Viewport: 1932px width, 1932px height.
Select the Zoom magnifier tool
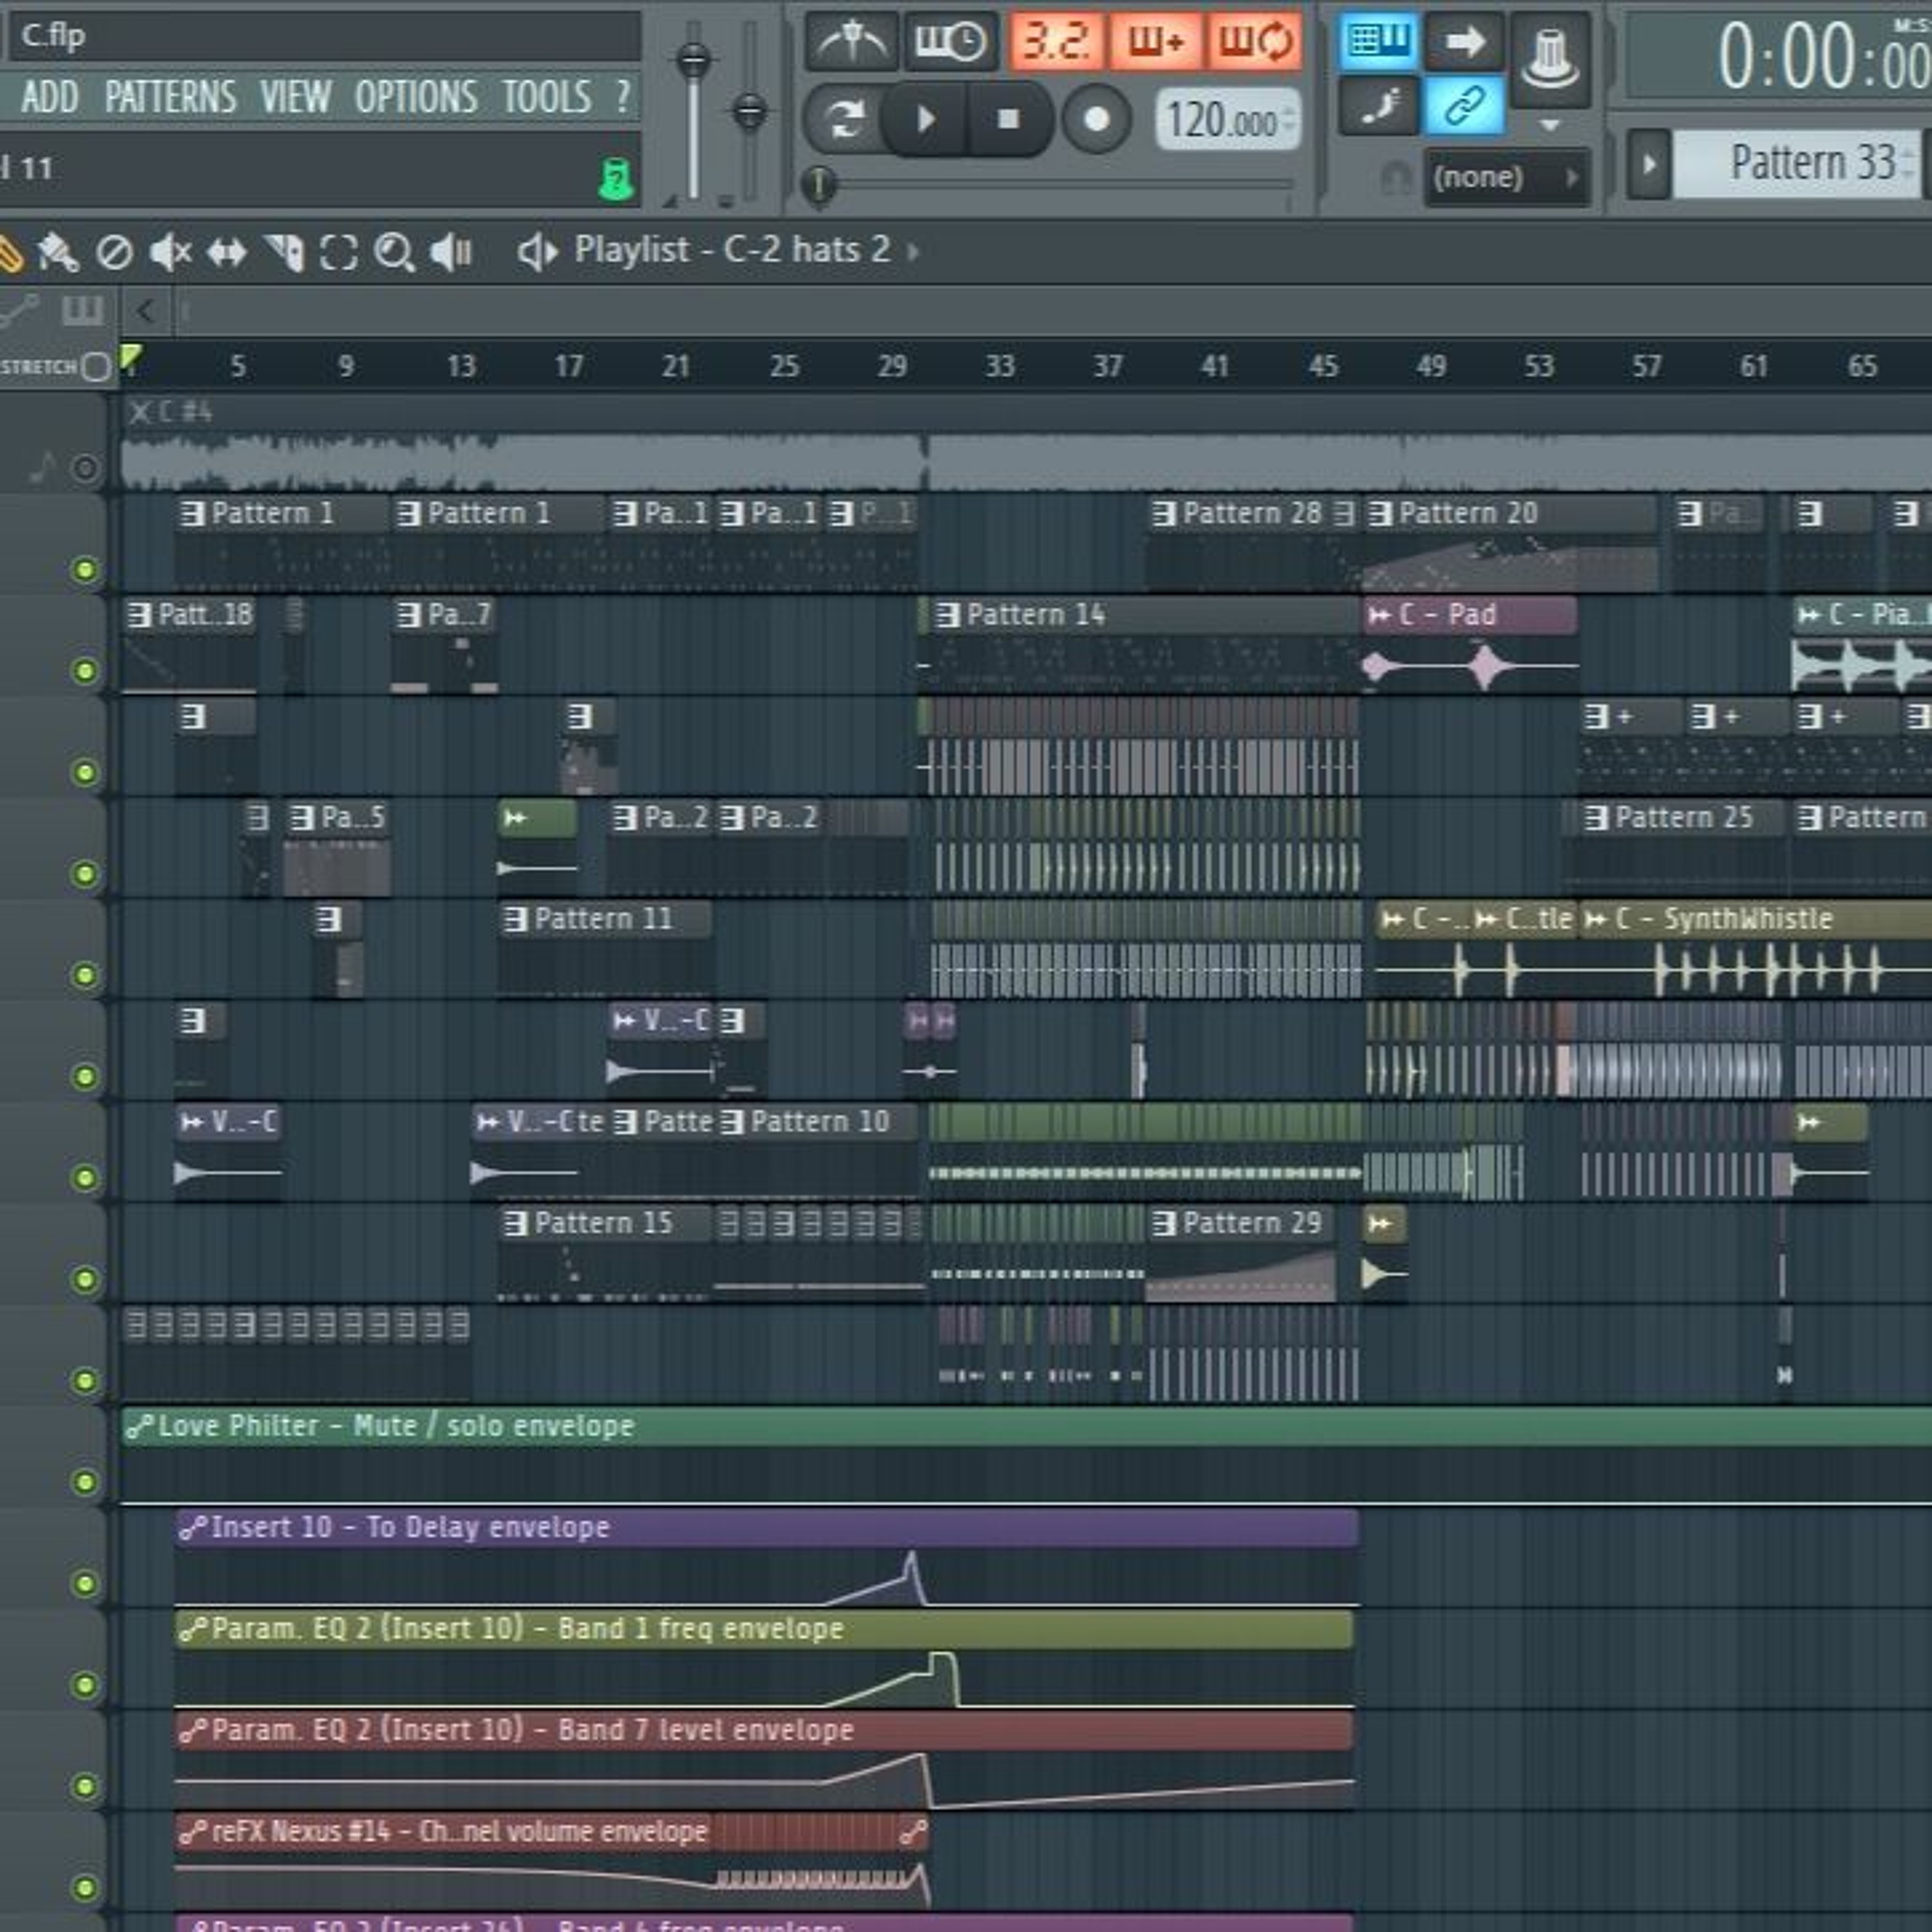tap(394, 252)
